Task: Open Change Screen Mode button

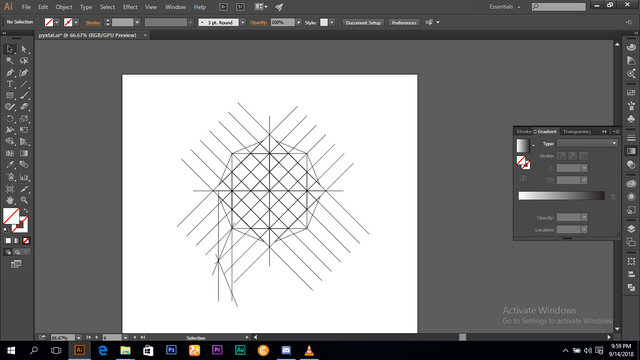Action: point(16,264)
